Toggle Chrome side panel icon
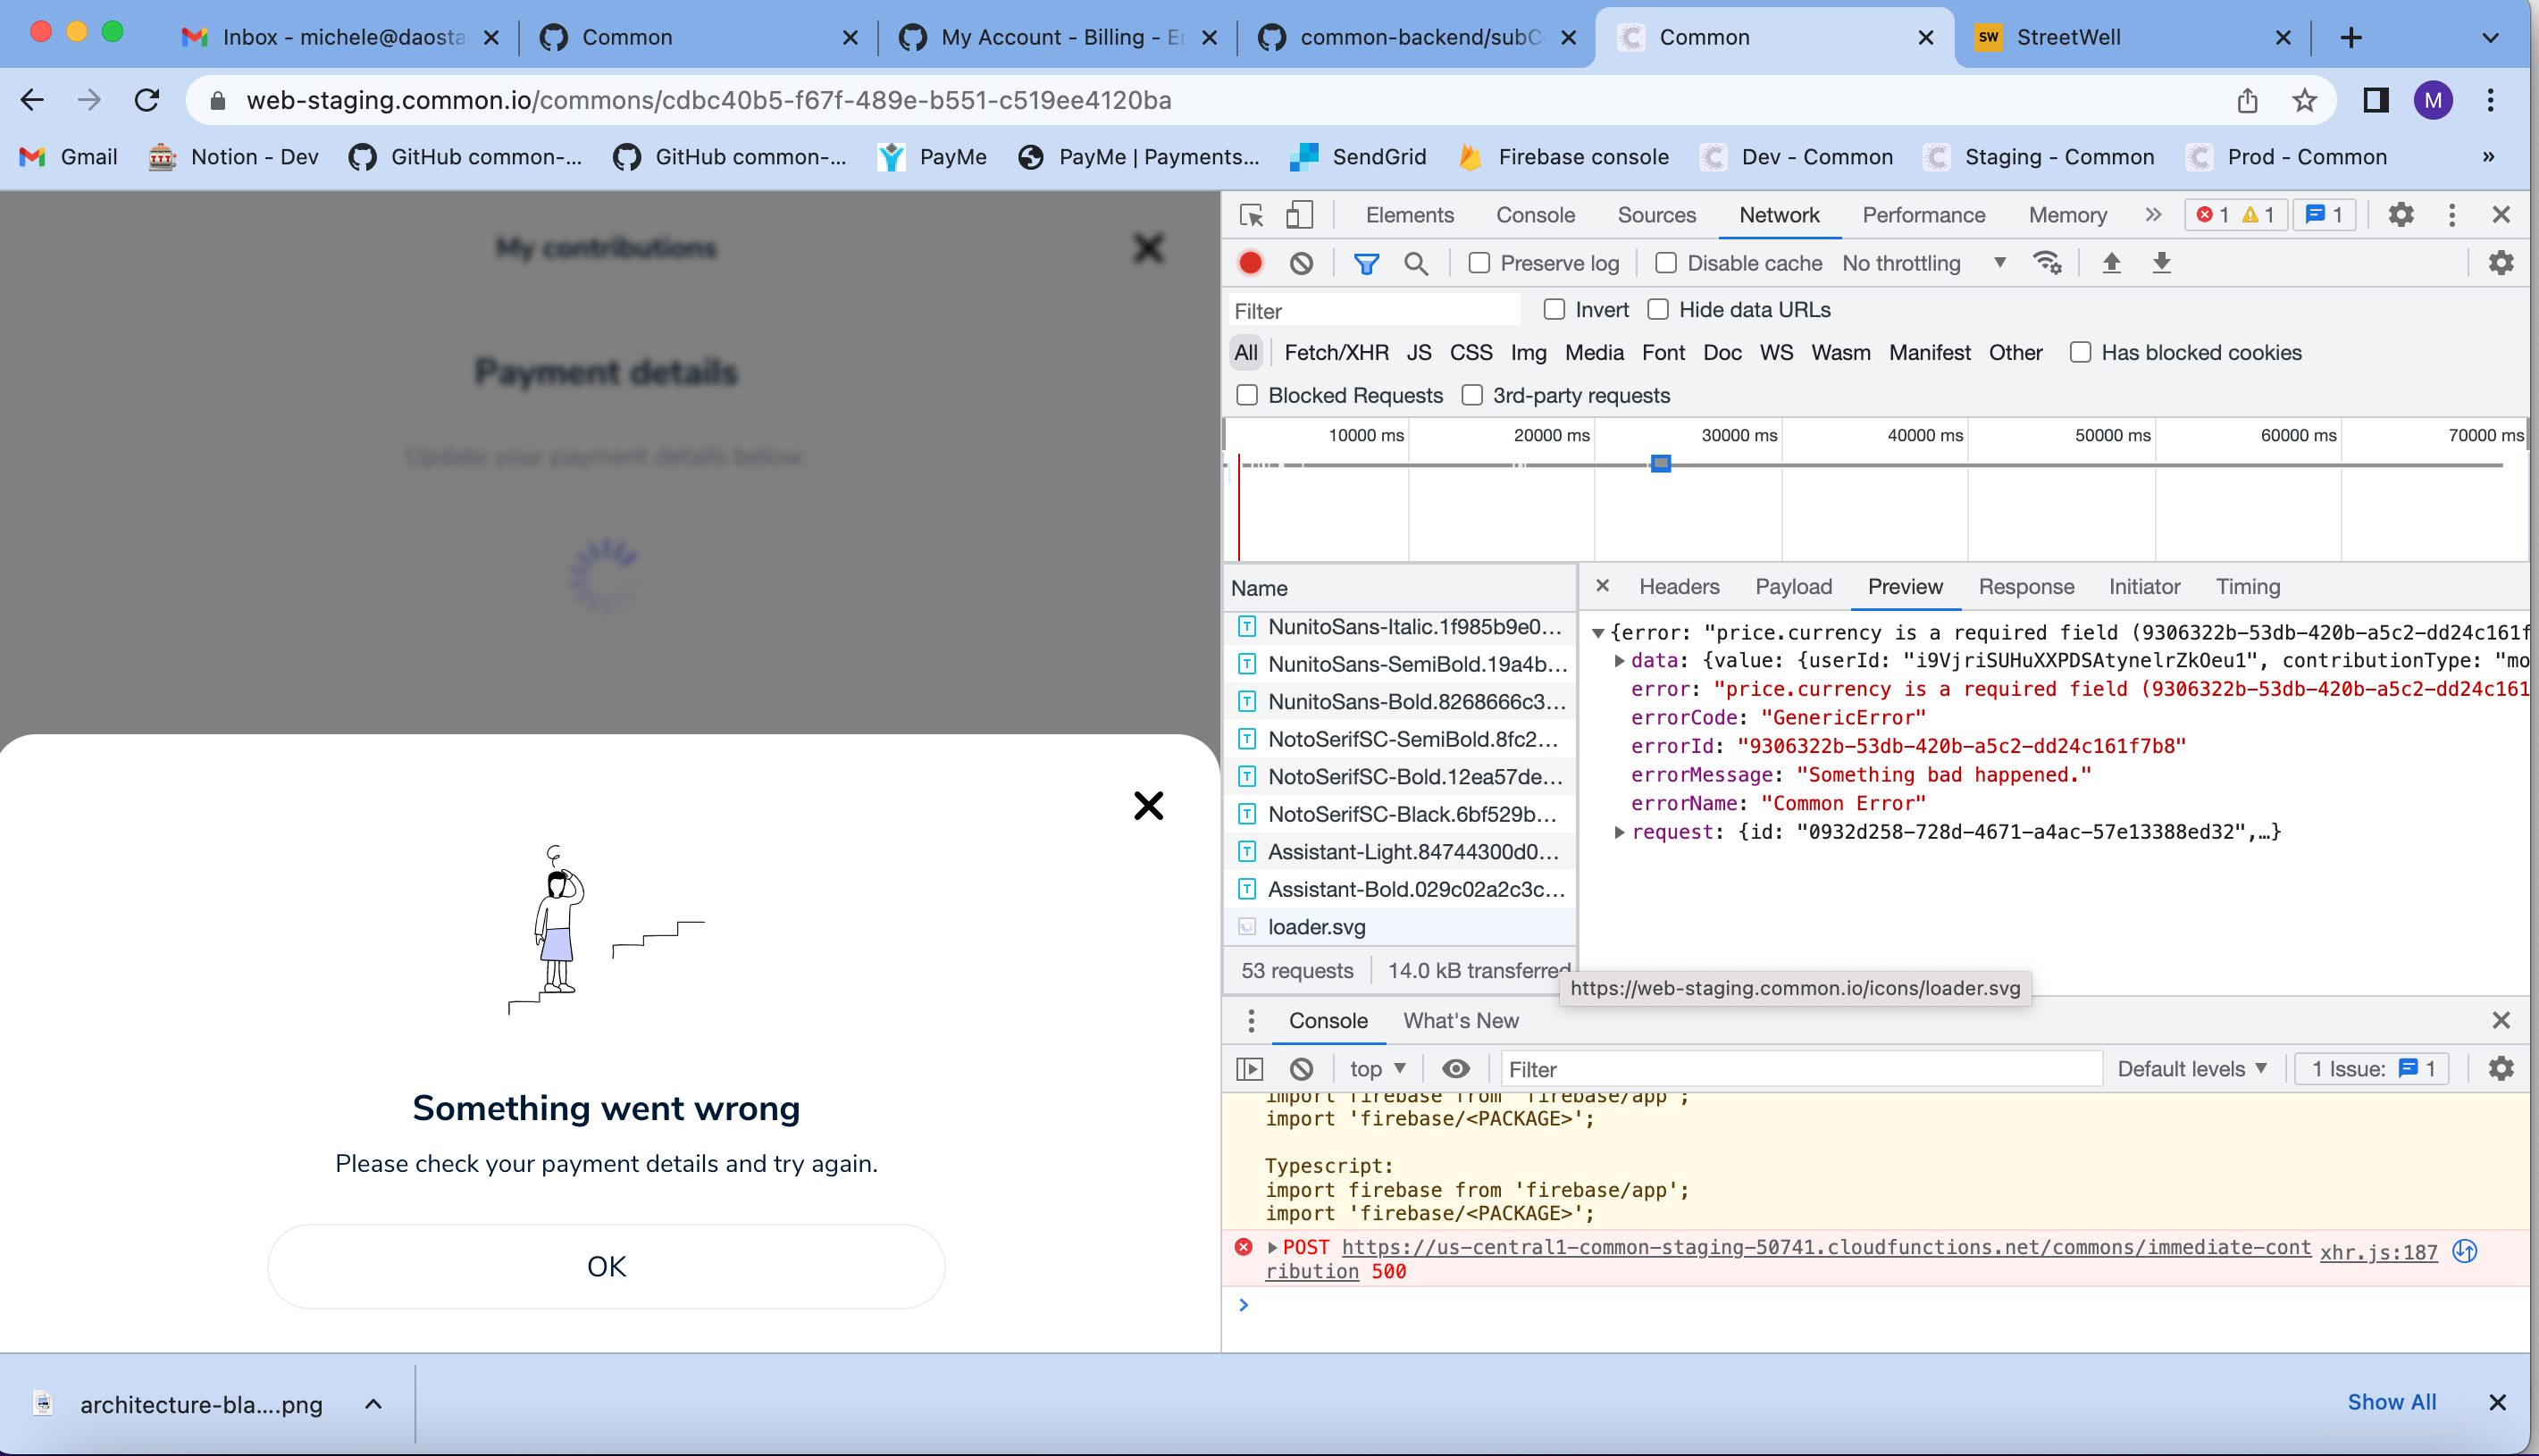This screenshot has width=2539, height=1456. pos(2376,100)
